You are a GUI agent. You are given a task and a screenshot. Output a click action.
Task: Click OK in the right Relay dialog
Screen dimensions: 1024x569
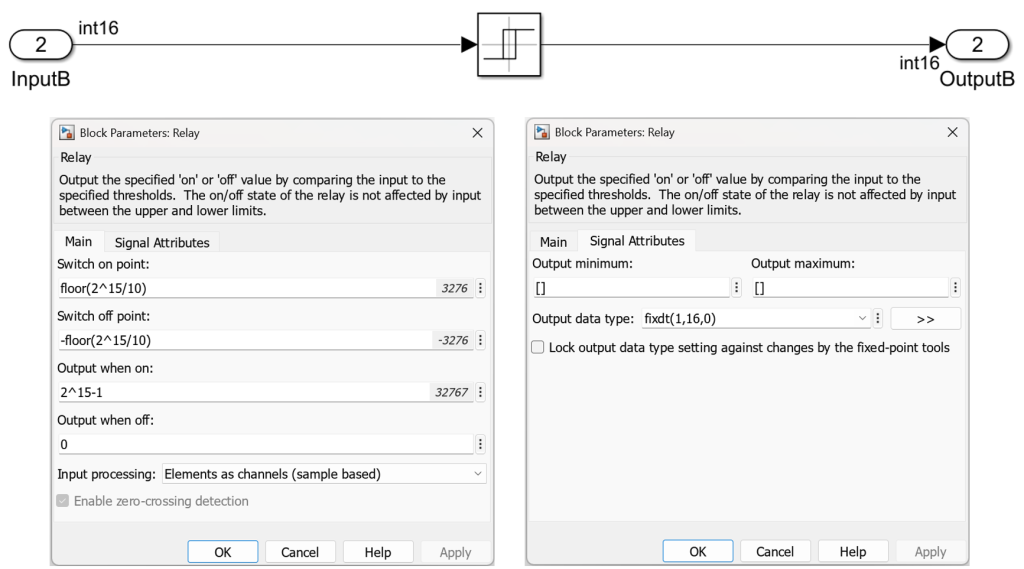[x=697, y=551]
